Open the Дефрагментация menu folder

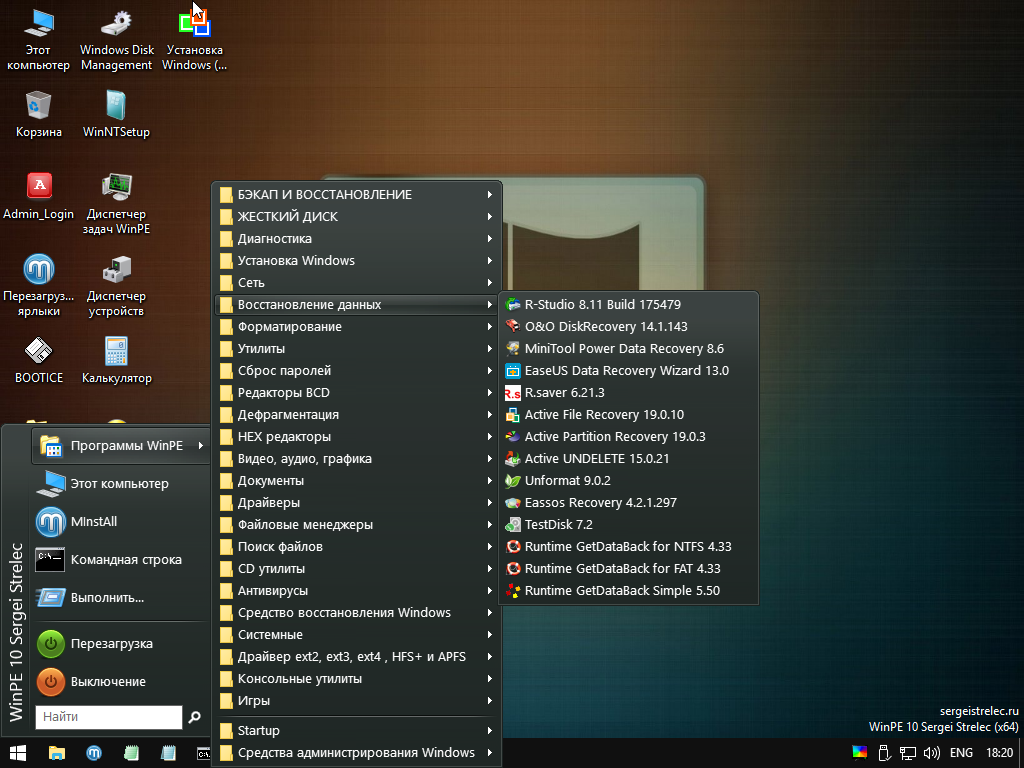[x=357, y=415]
